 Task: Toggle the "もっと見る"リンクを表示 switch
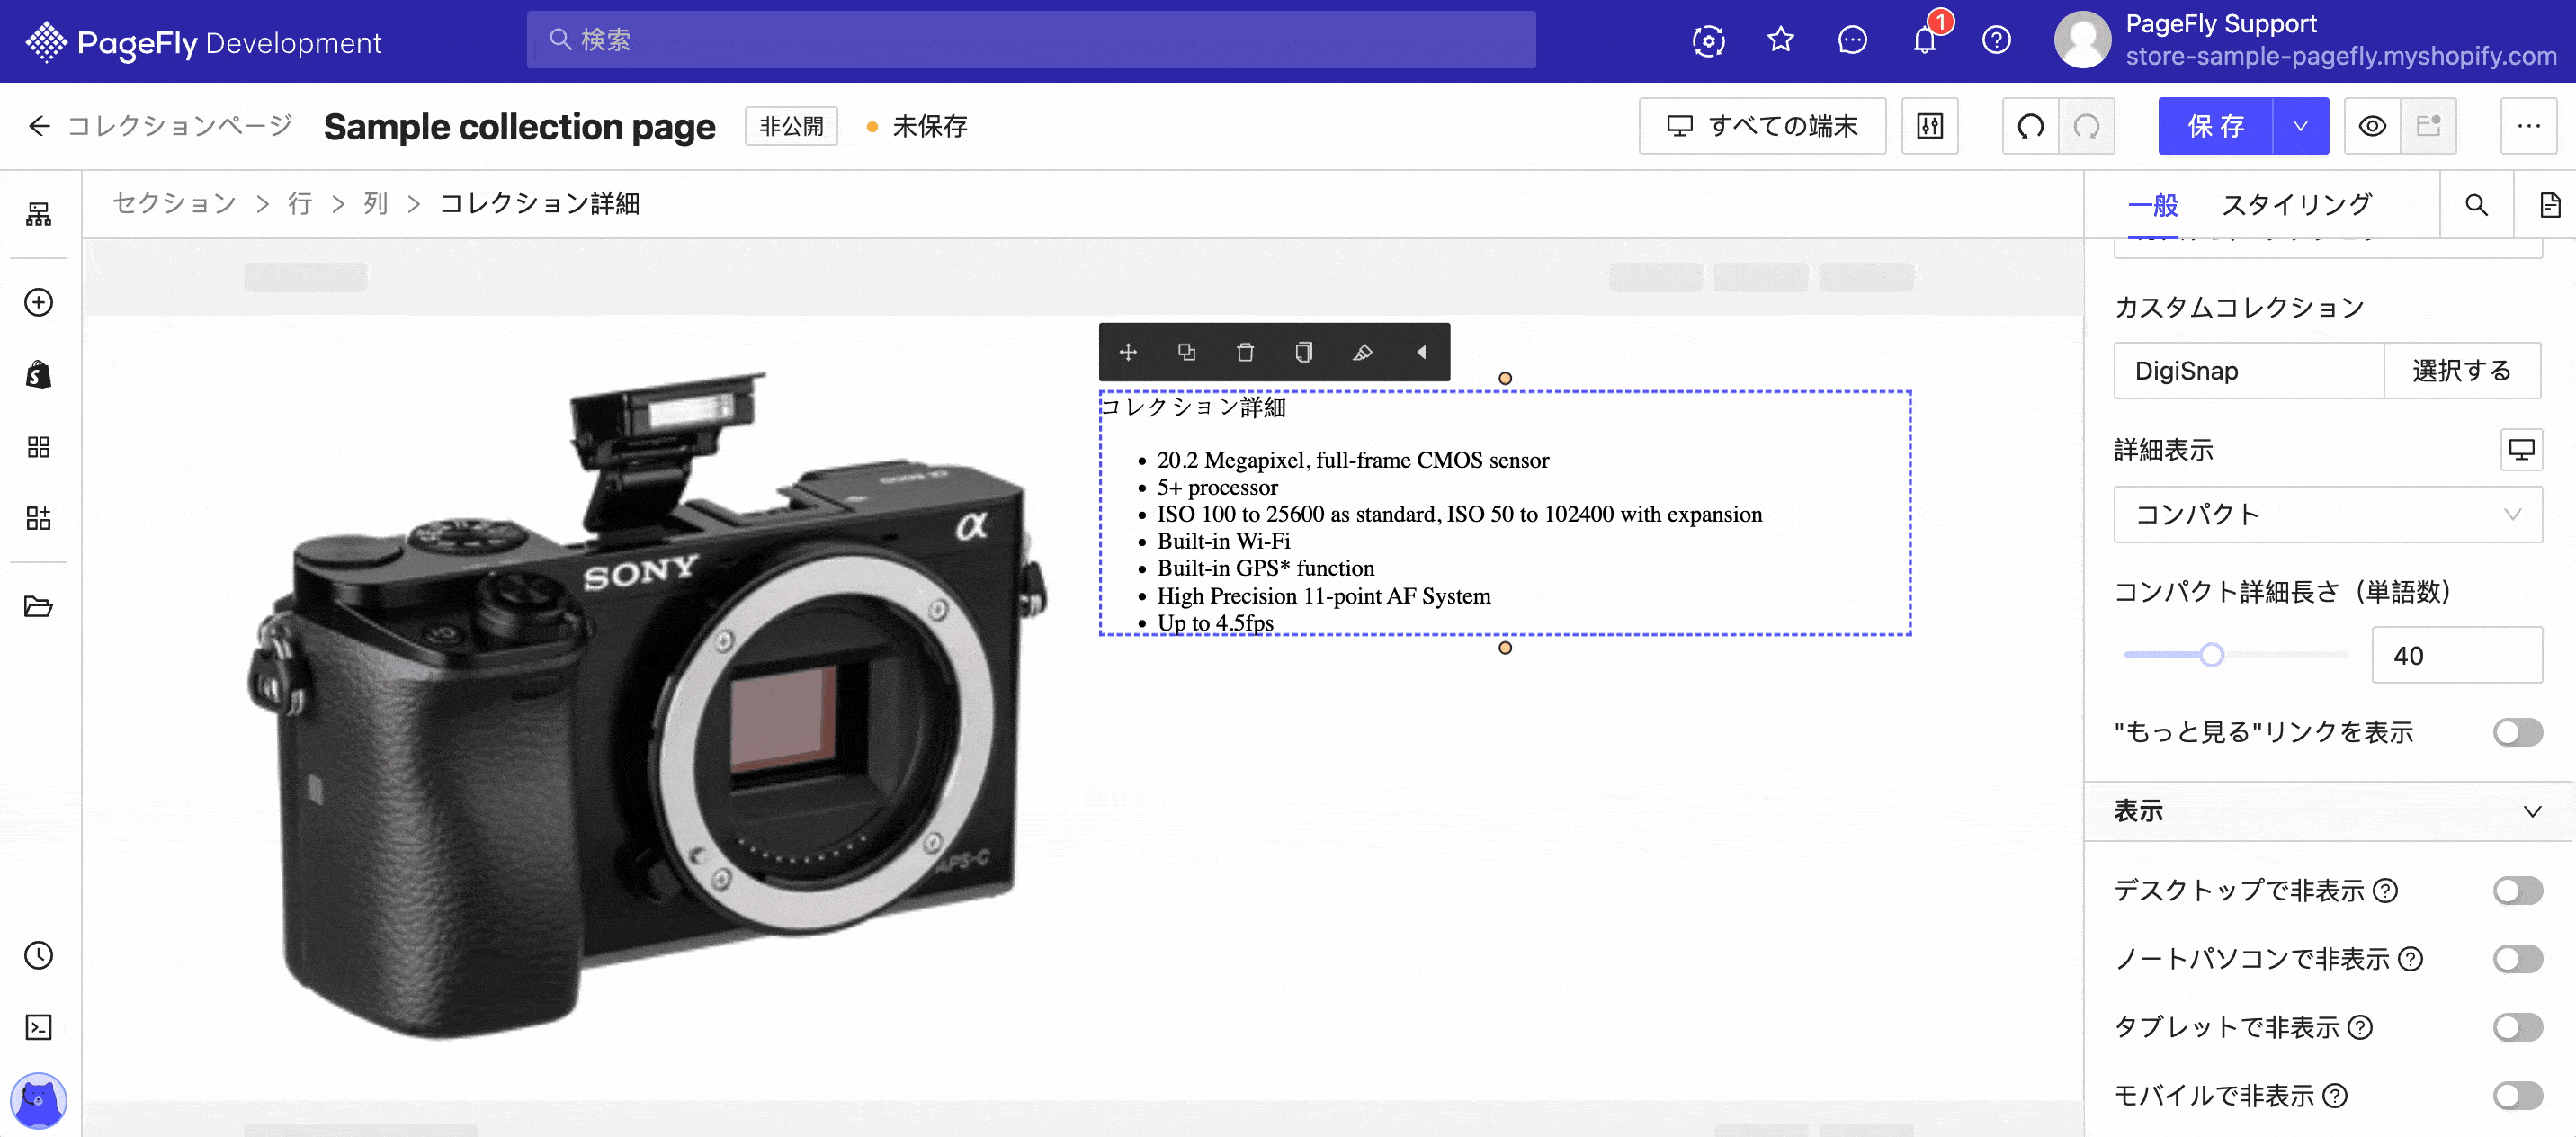[x=2517, y=732]
